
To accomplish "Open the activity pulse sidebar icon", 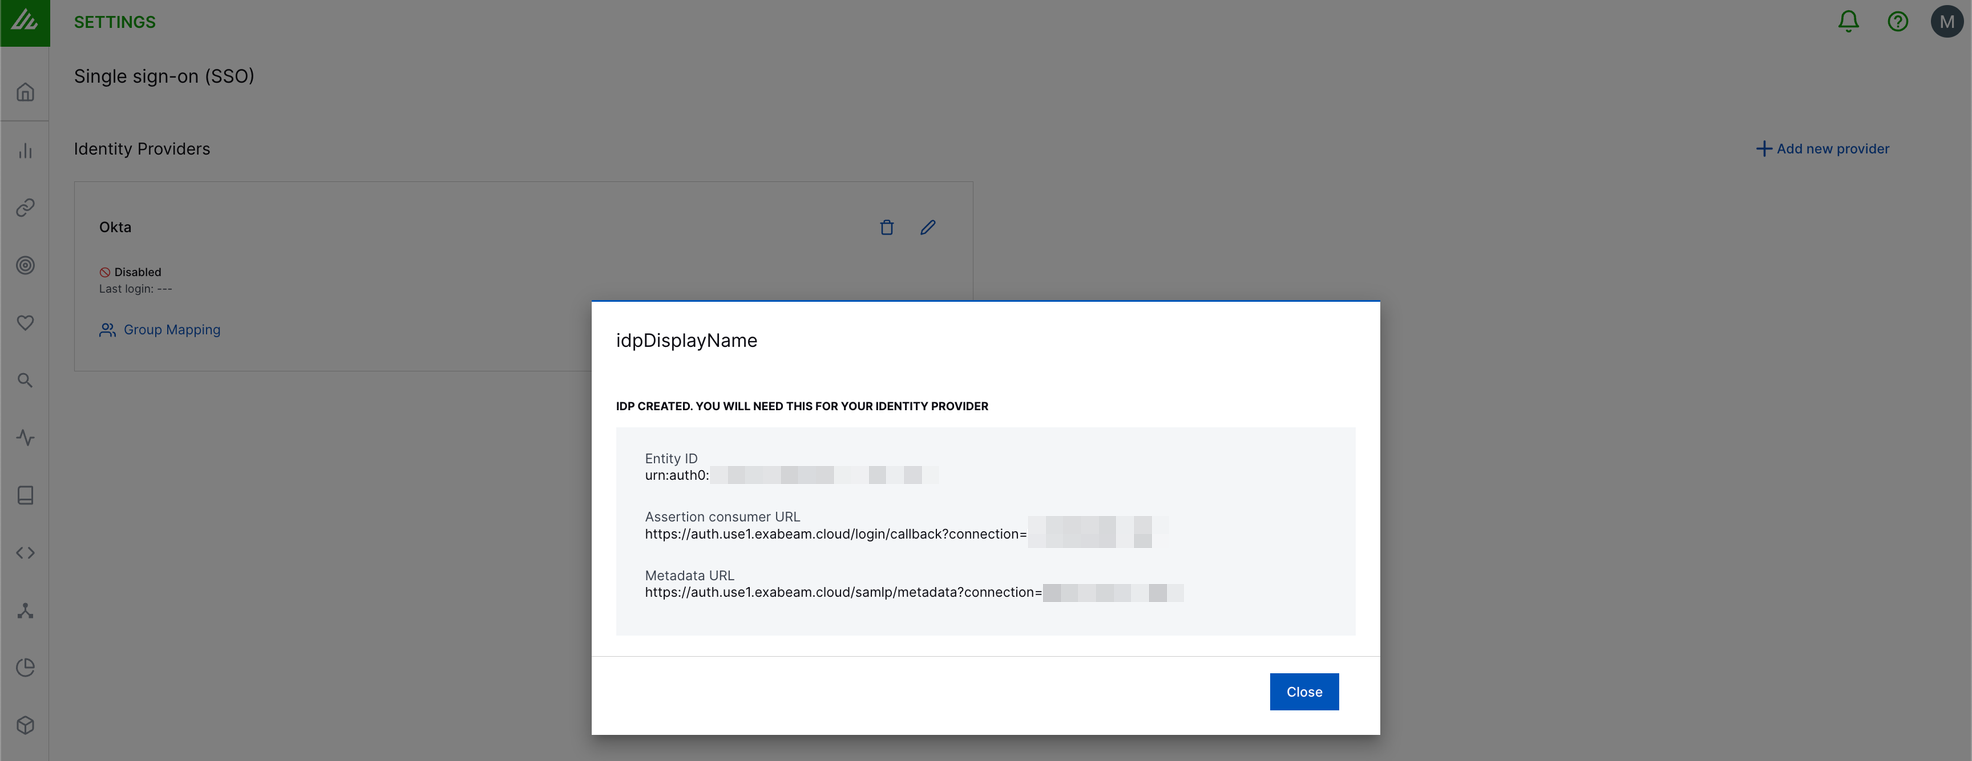I will click(x=25, y=437).
